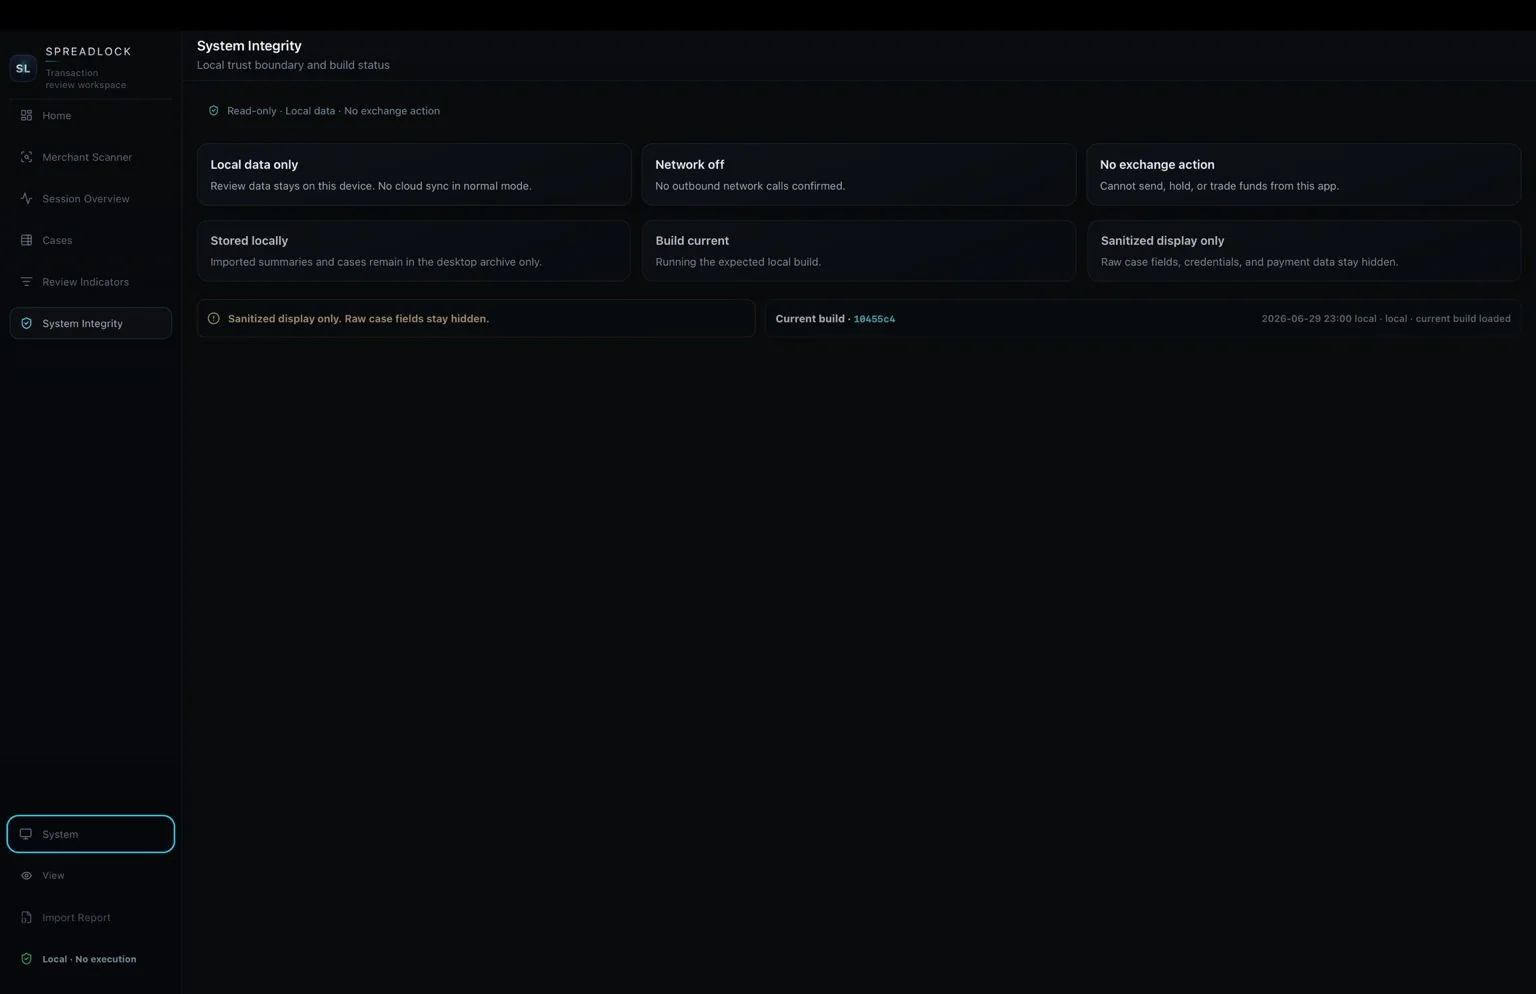Open Session Overview

(x=90, y=199)
